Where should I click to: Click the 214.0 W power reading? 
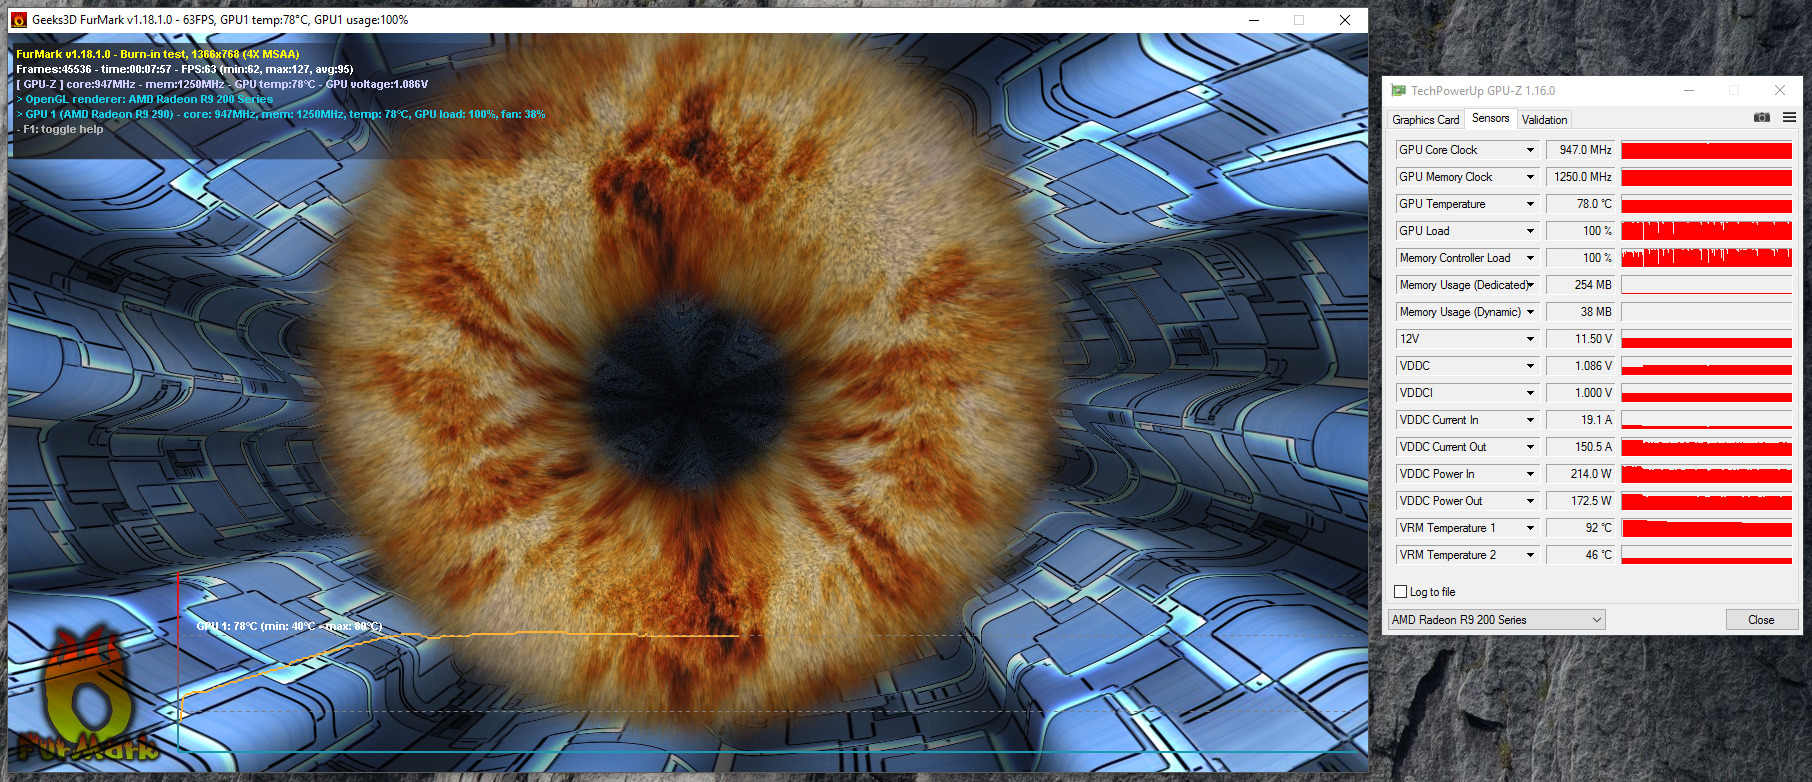click(x=1581, y=474)
